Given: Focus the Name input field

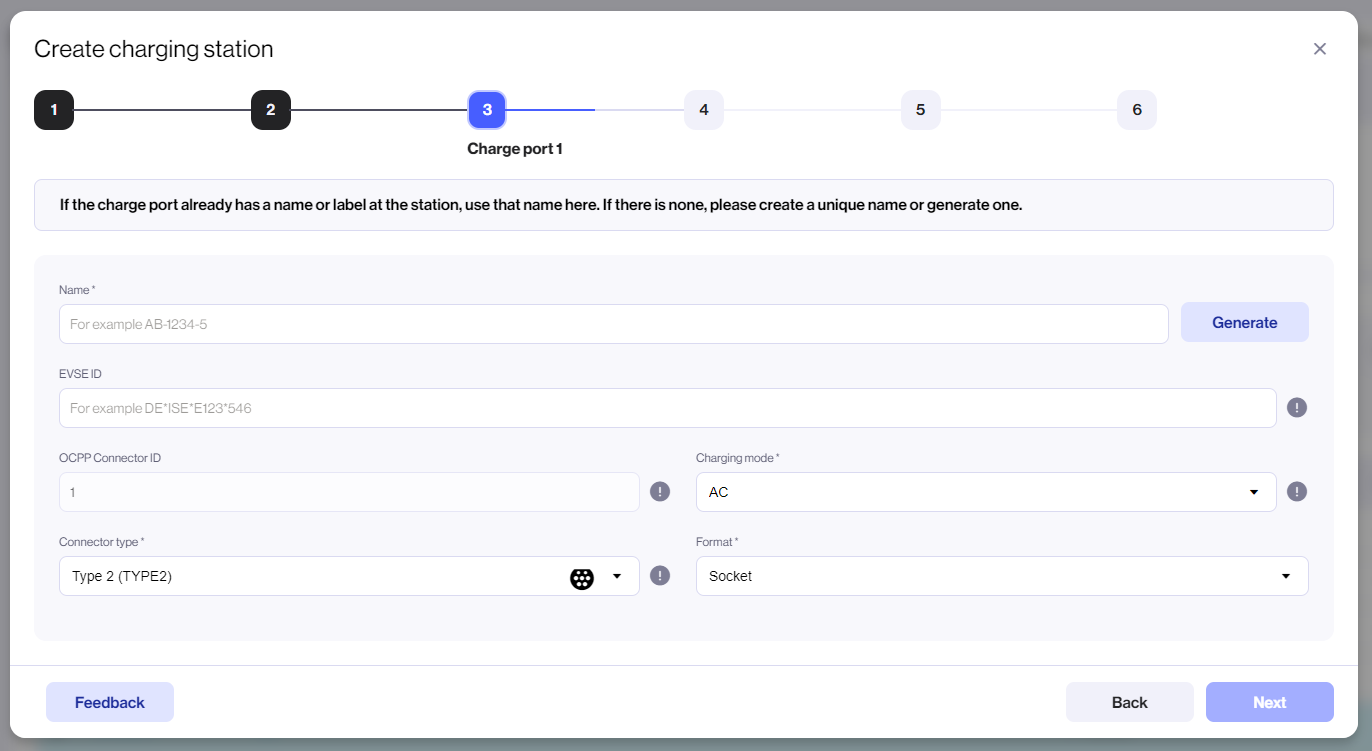Looking at the screenshot, I should click(x=613, y=324).
